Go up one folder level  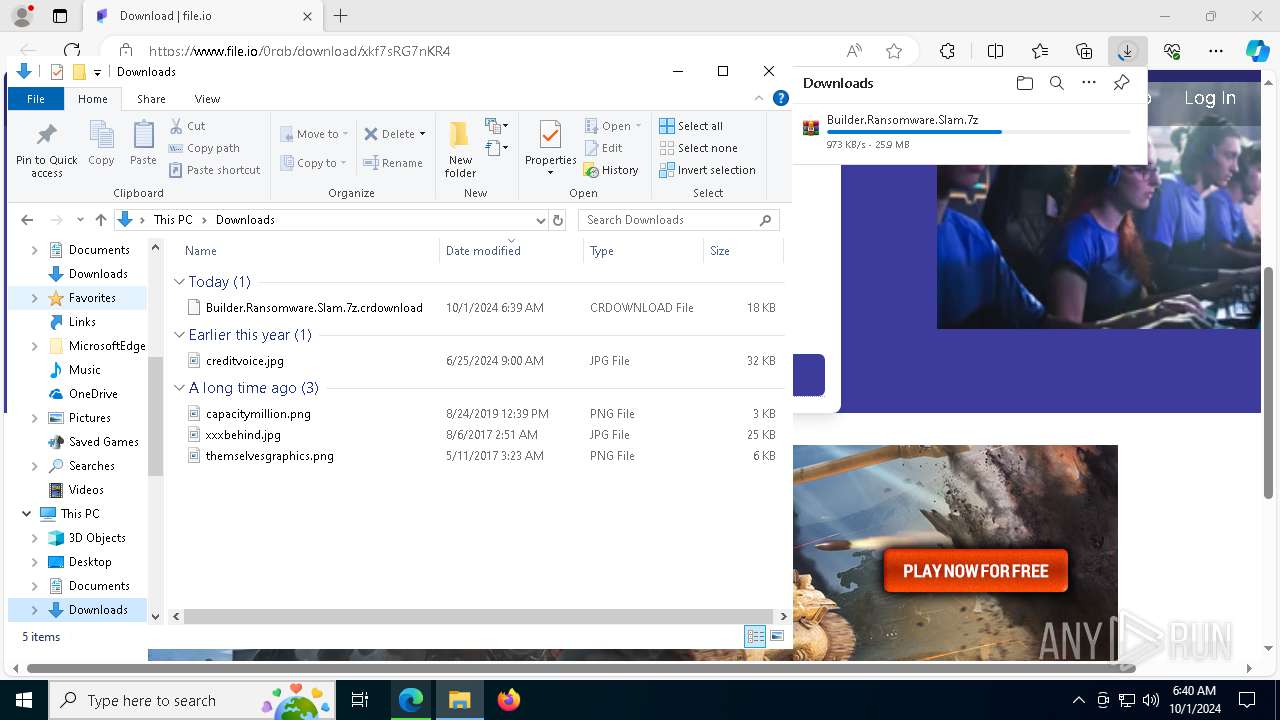101,220
